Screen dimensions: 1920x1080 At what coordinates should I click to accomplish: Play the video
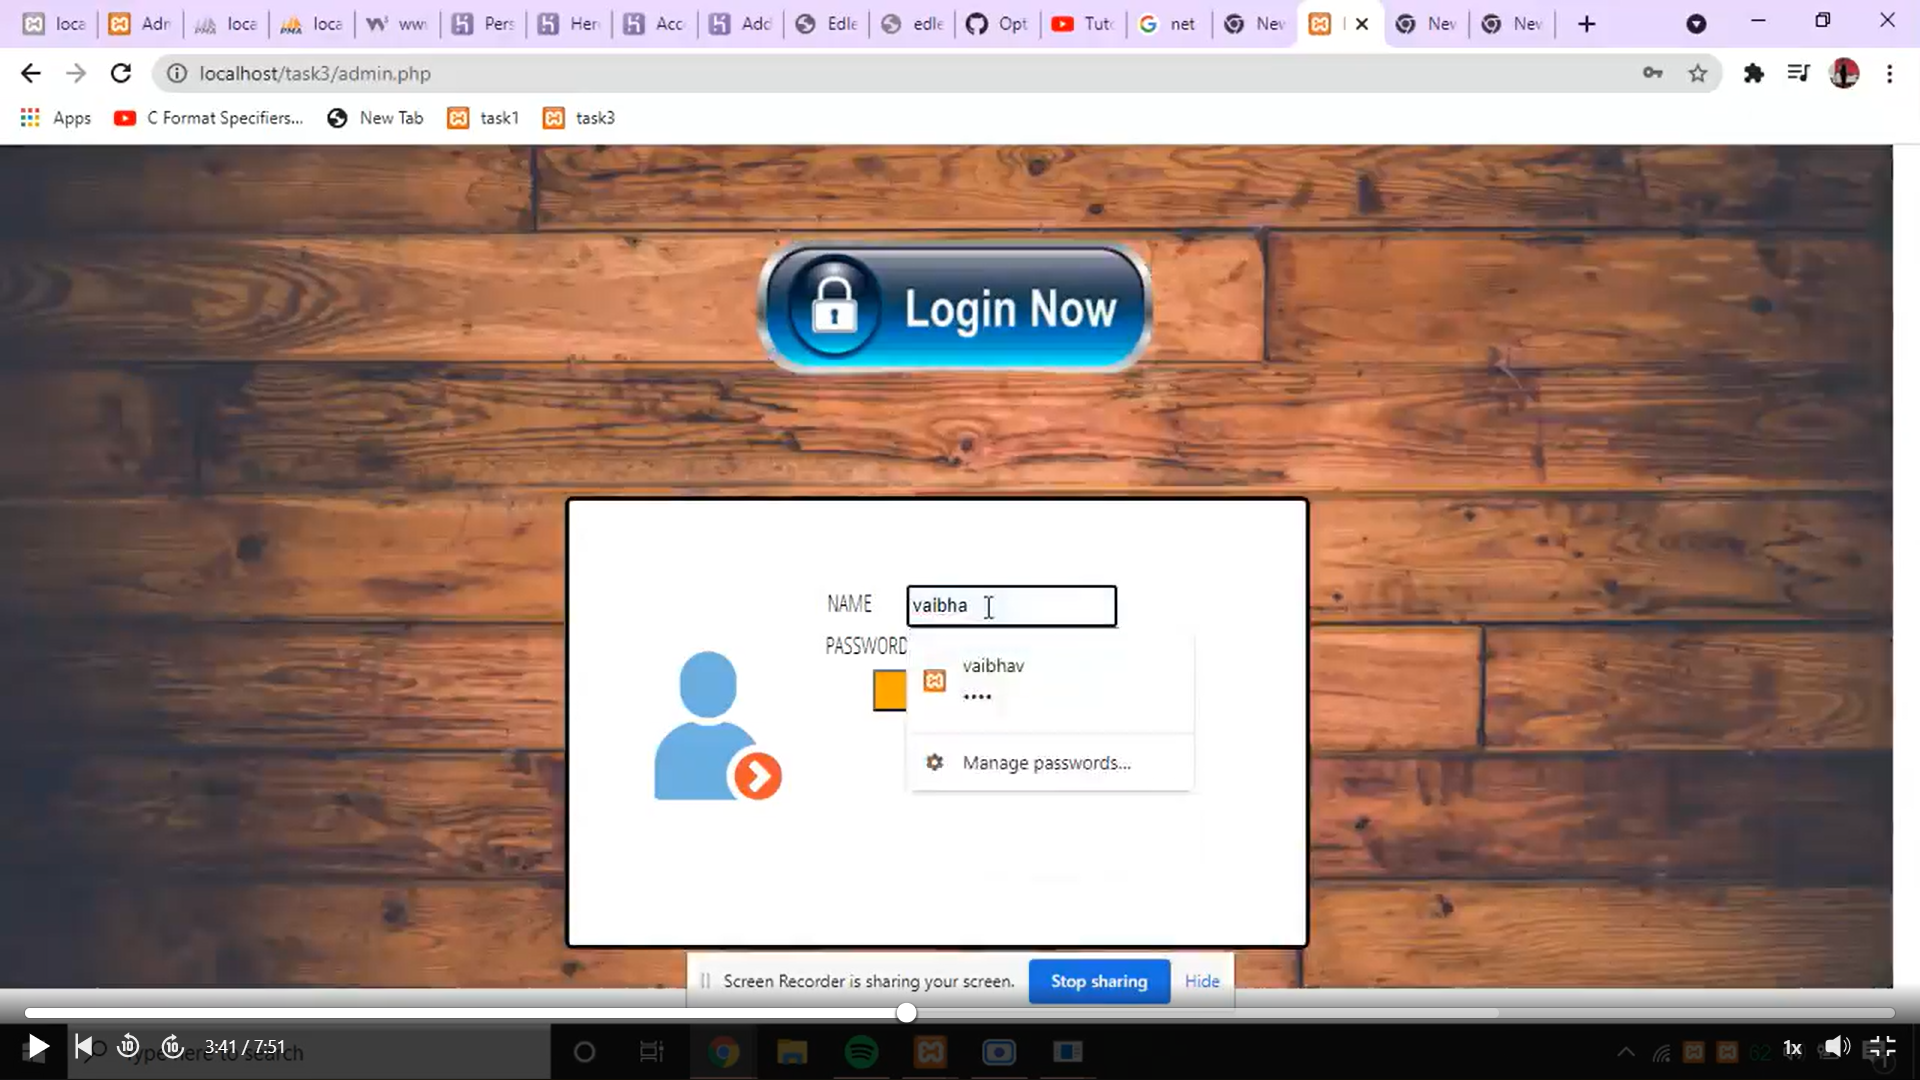click(x=37, y=1047)
